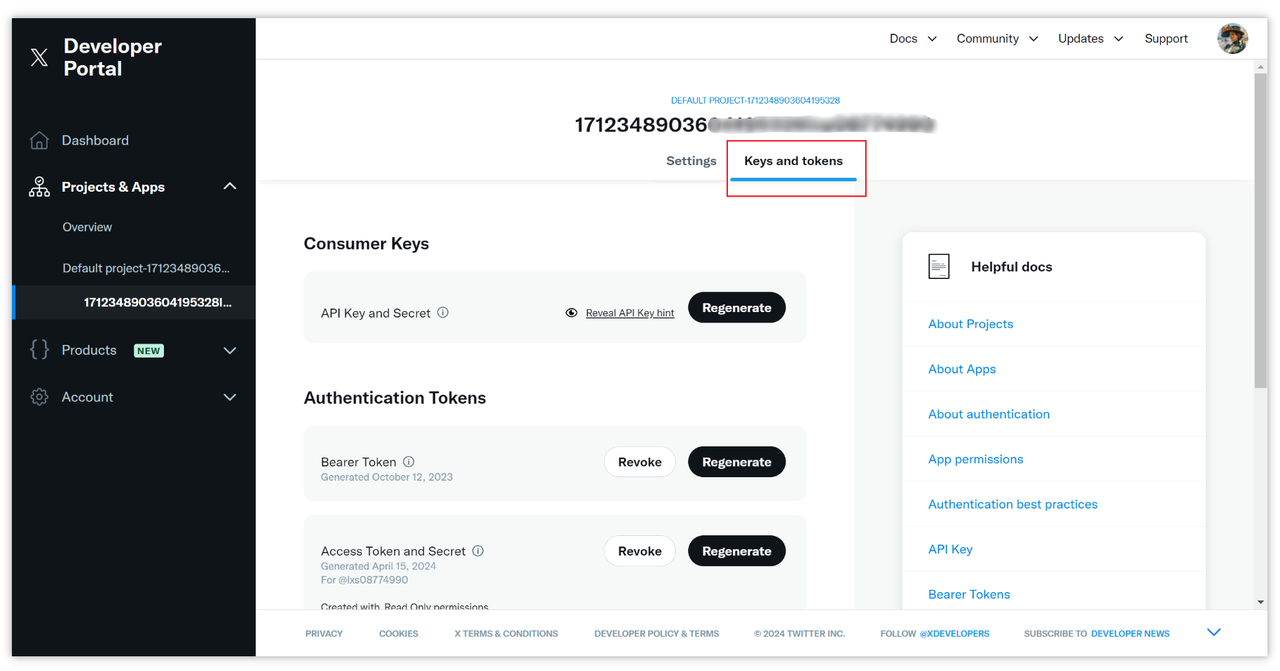Switch to the Settings tab
Image resolution: width=1280 pixels, height=671 pixels.
pyautogui.click(x=691, y=160)
